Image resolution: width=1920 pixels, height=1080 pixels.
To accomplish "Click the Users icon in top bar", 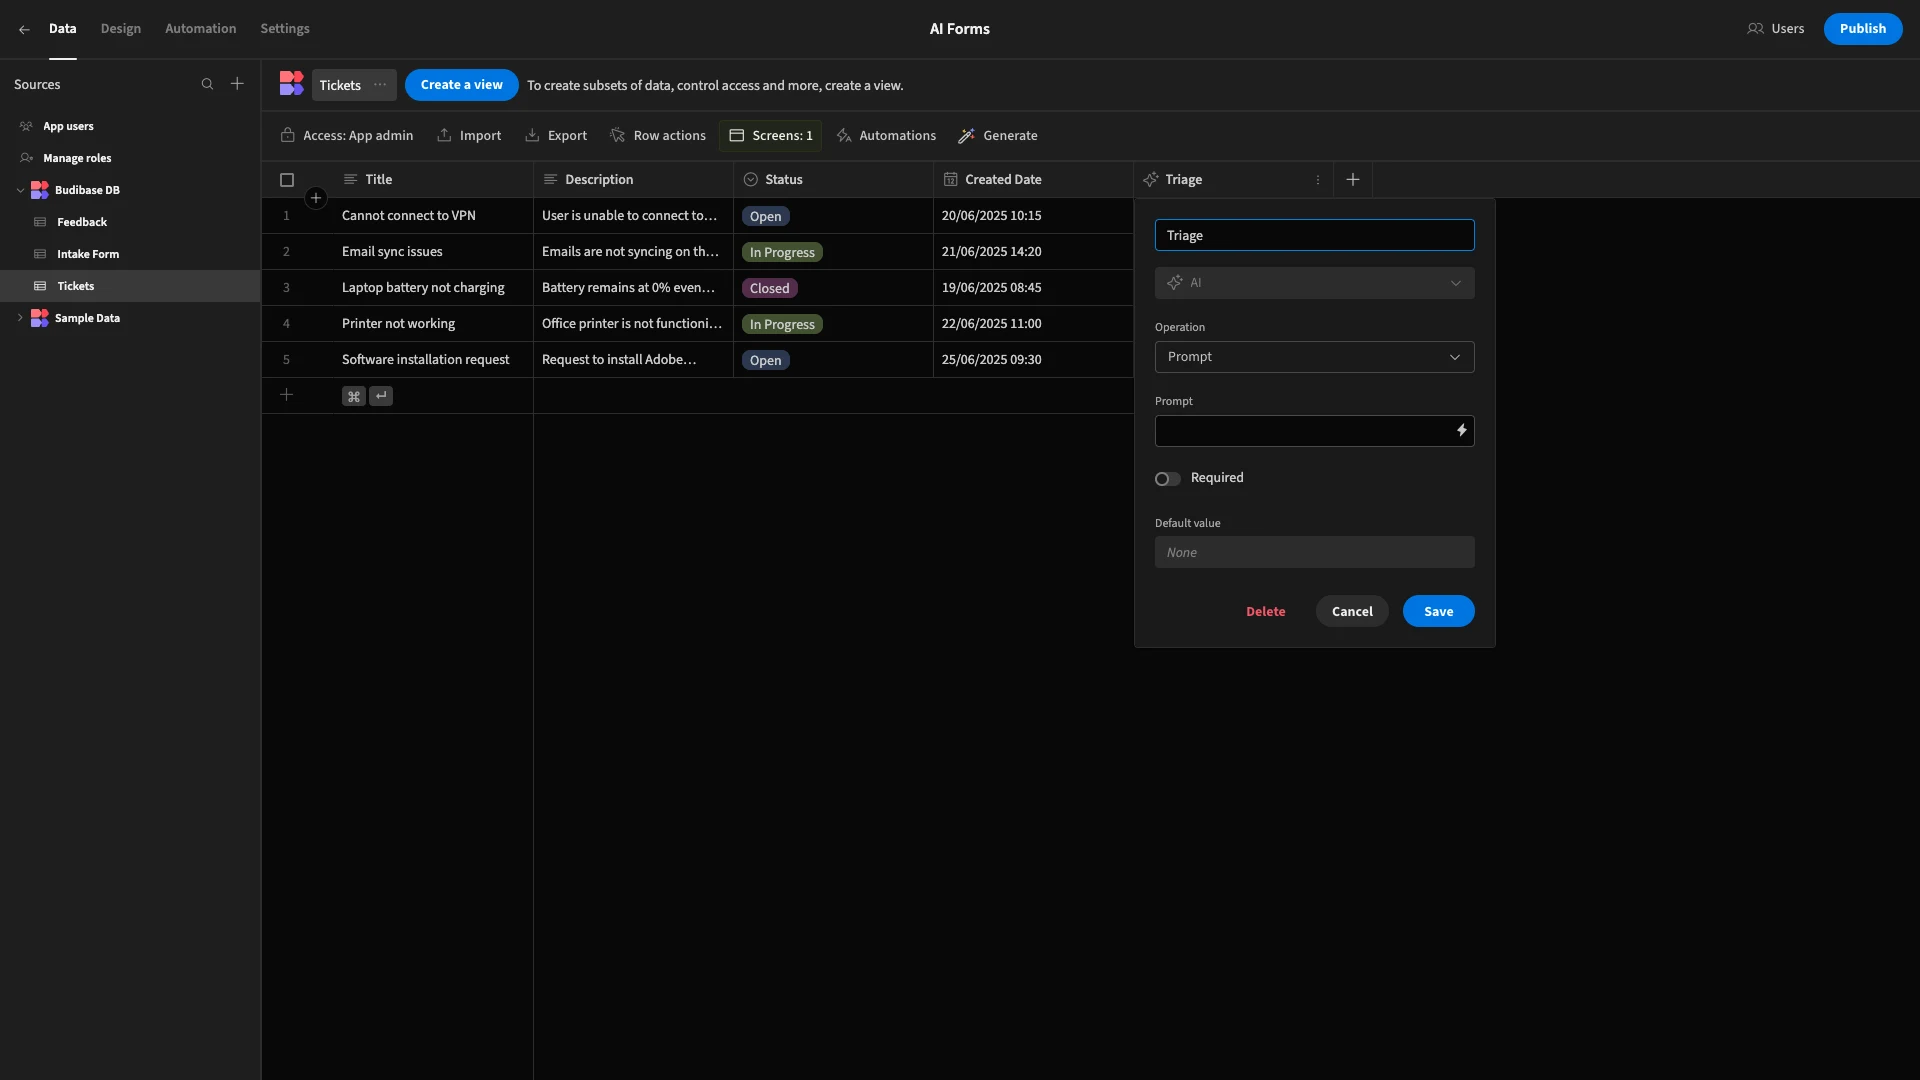I will click(1755, 29).
